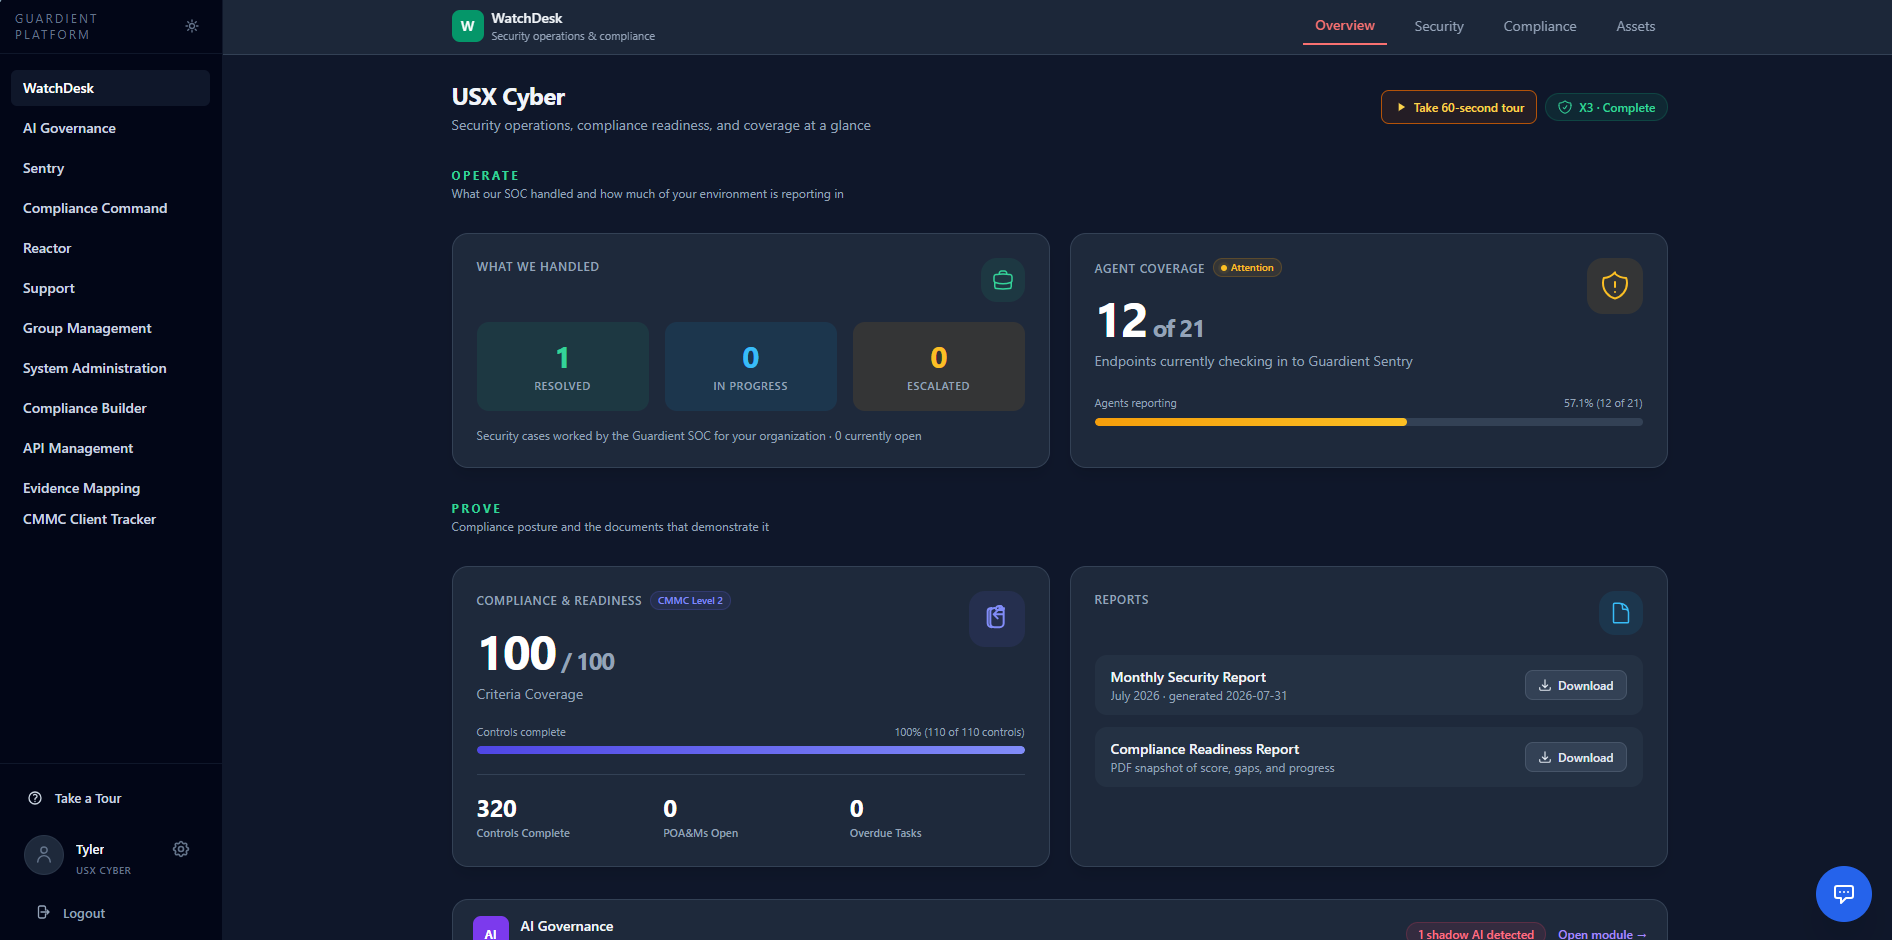Open AI Governance in the sidebar
This screenshot has width=1892, height=940.
click(110, 128)
